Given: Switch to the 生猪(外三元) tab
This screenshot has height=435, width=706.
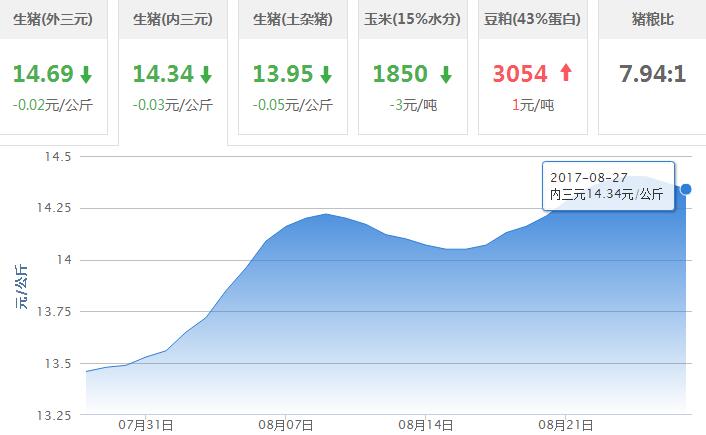Looking at the screenshot, I should coord(53,19).
